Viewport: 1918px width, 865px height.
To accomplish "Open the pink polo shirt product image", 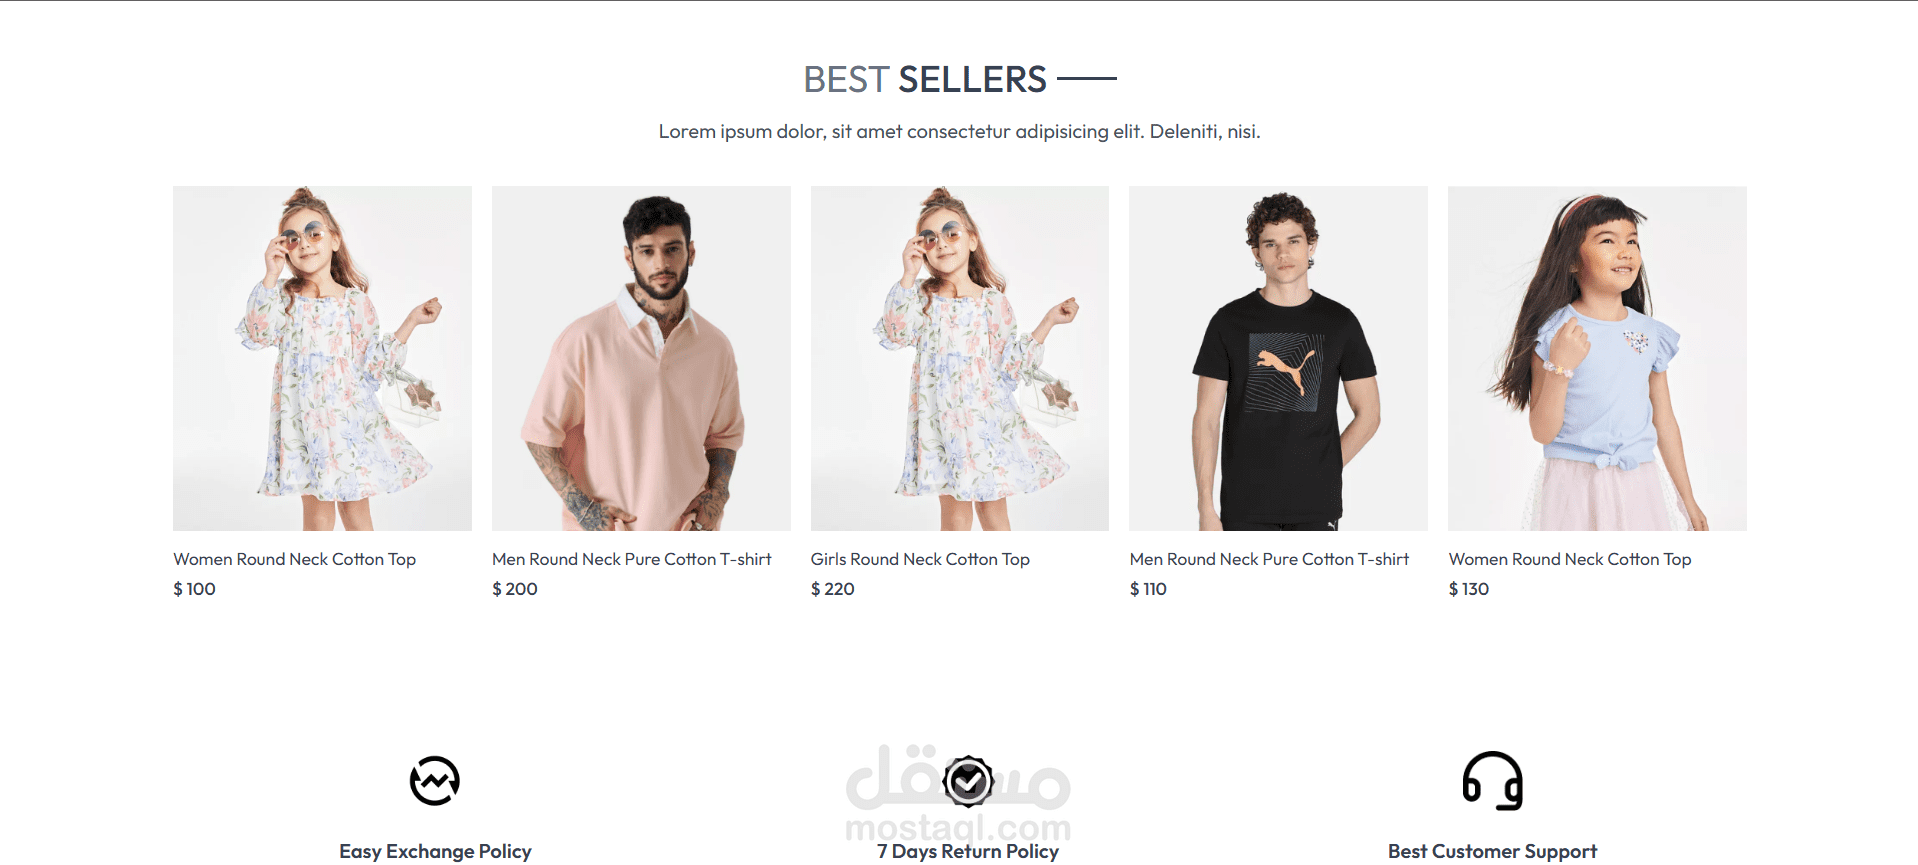I will tap(641, 358).
